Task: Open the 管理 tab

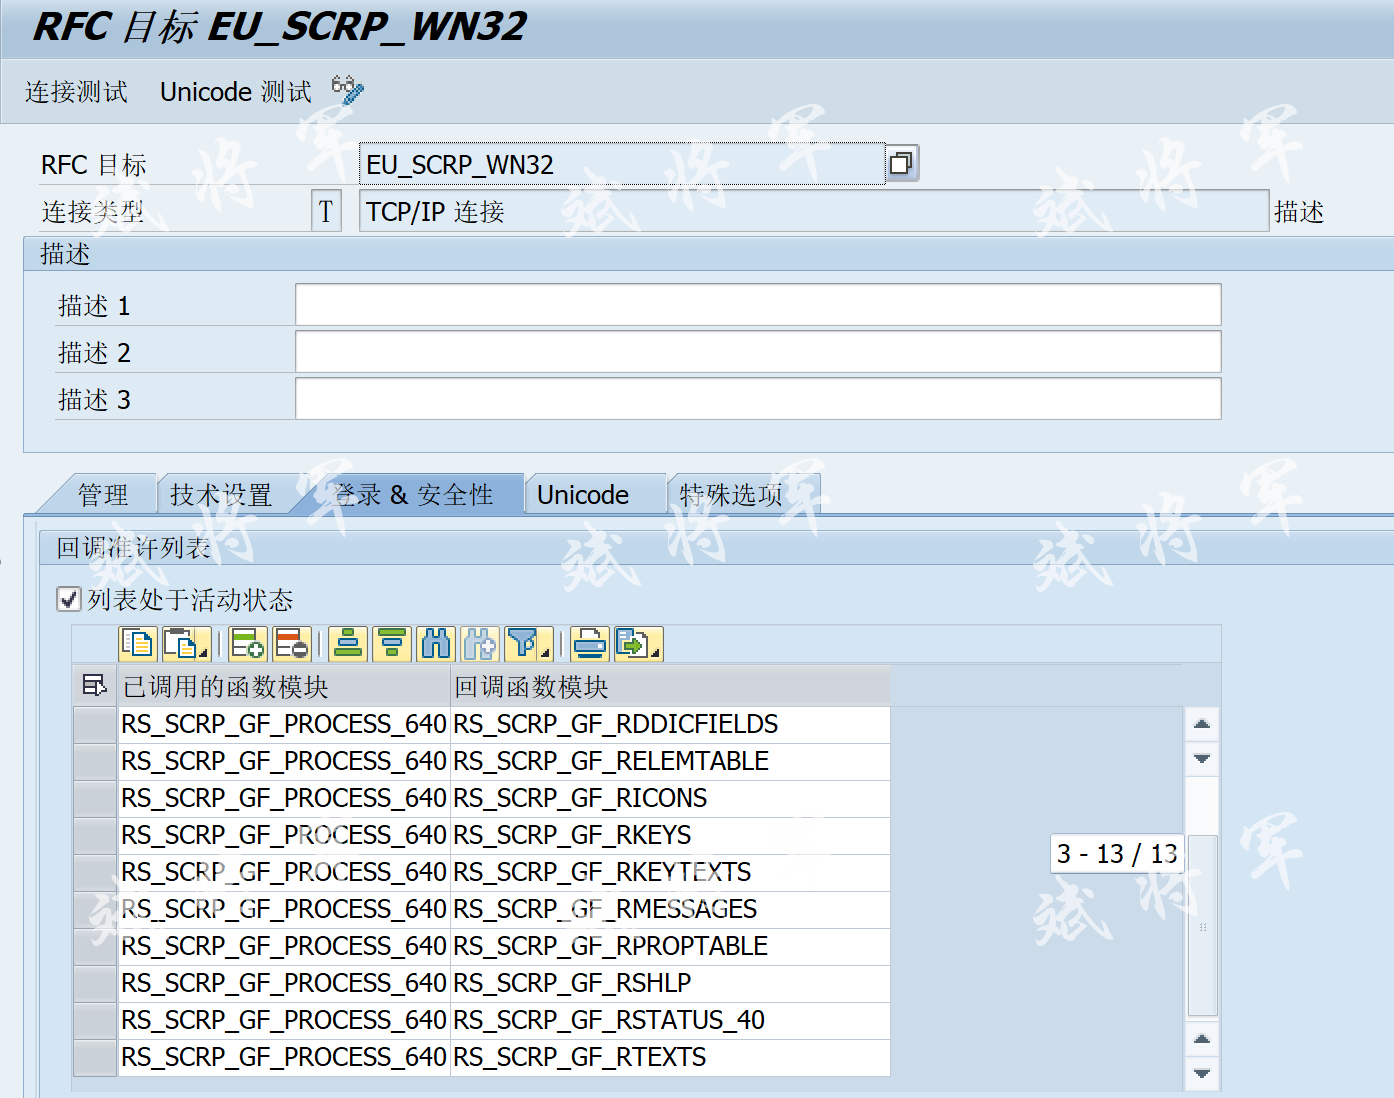Action: coord(103,495)
